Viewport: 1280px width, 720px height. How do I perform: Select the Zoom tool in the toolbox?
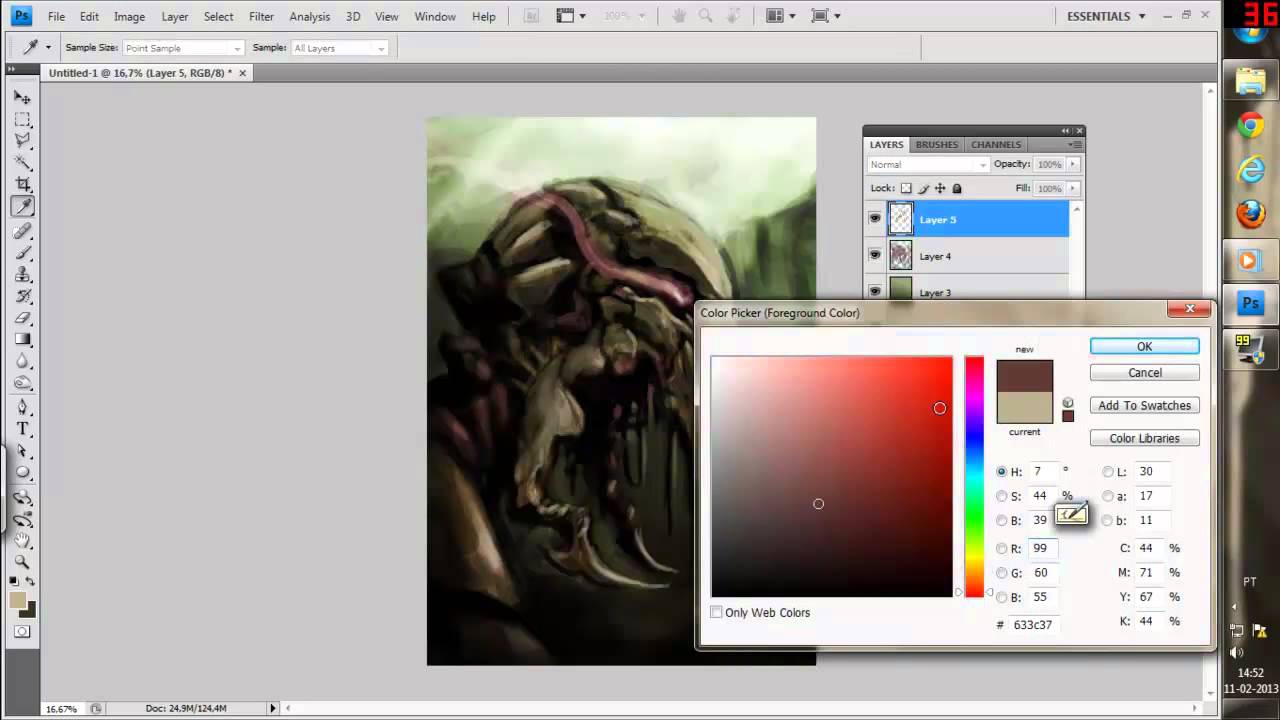(x=22, y=562)
